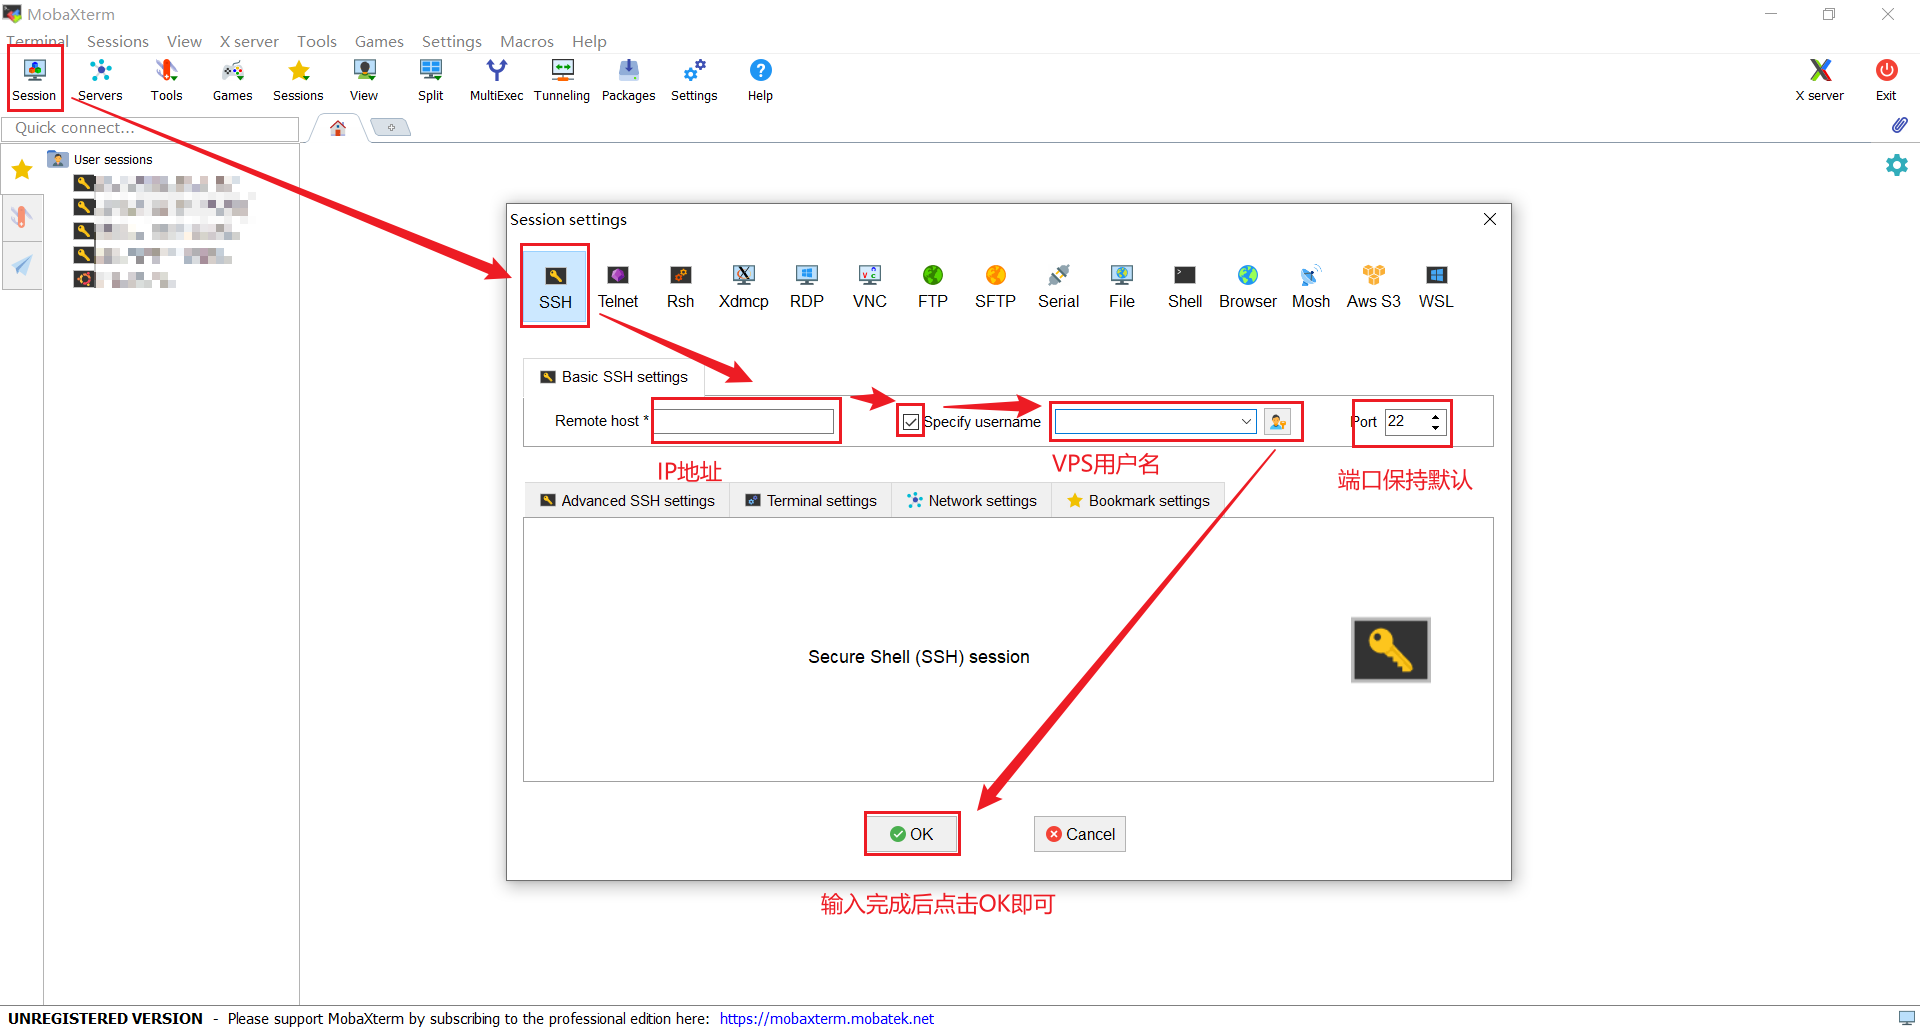Image resolution: width=1920 pixels, height=1030 pixels.
Task: Select the Xdmcp session type
Action: coord(744,286)
